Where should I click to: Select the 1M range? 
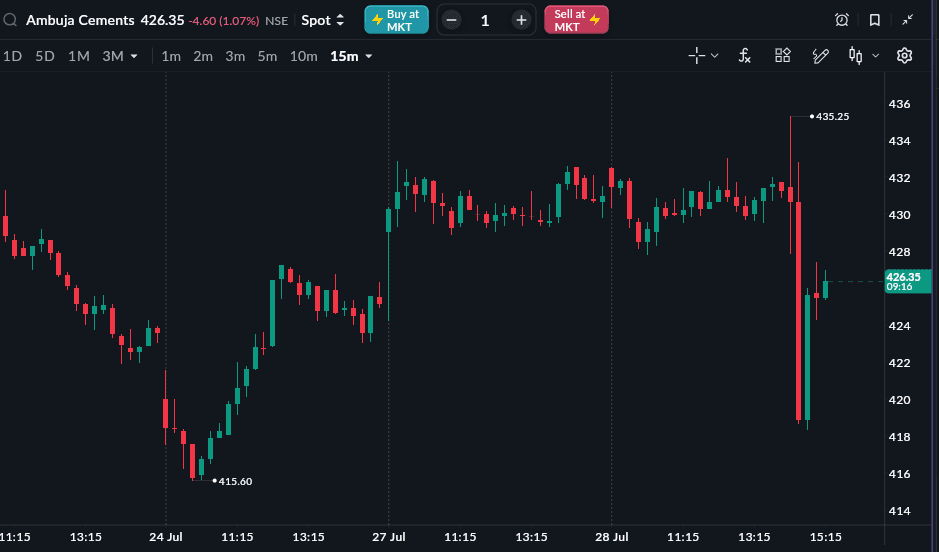[x=78, y=56]
